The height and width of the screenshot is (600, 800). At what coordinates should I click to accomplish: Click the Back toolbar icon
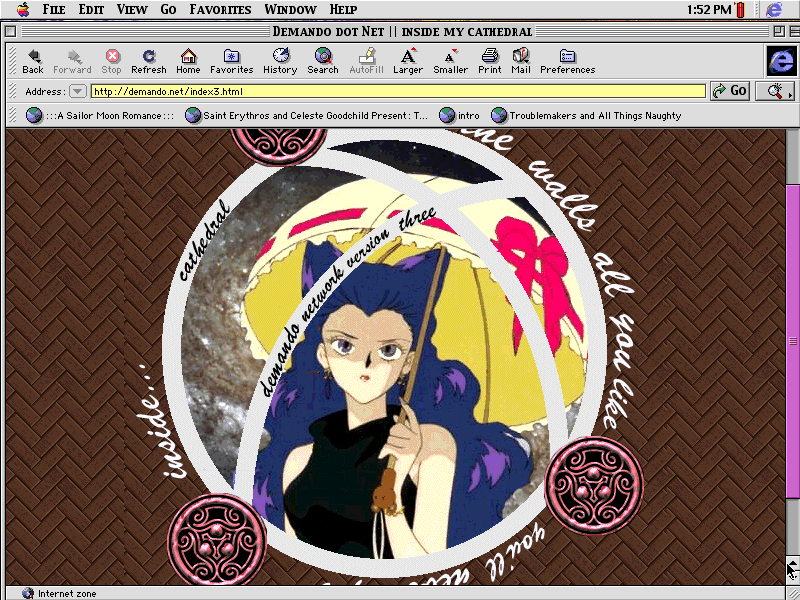pos(33,57)
